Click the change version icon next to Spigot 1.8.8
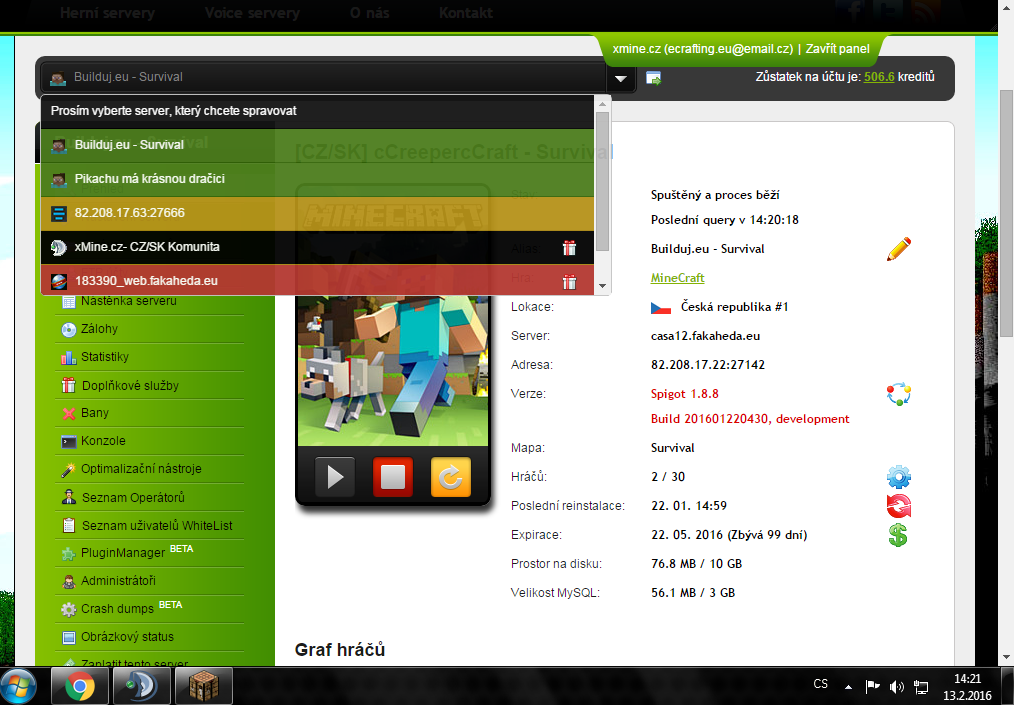The image size is (1014, 705). tap(899, 394)
